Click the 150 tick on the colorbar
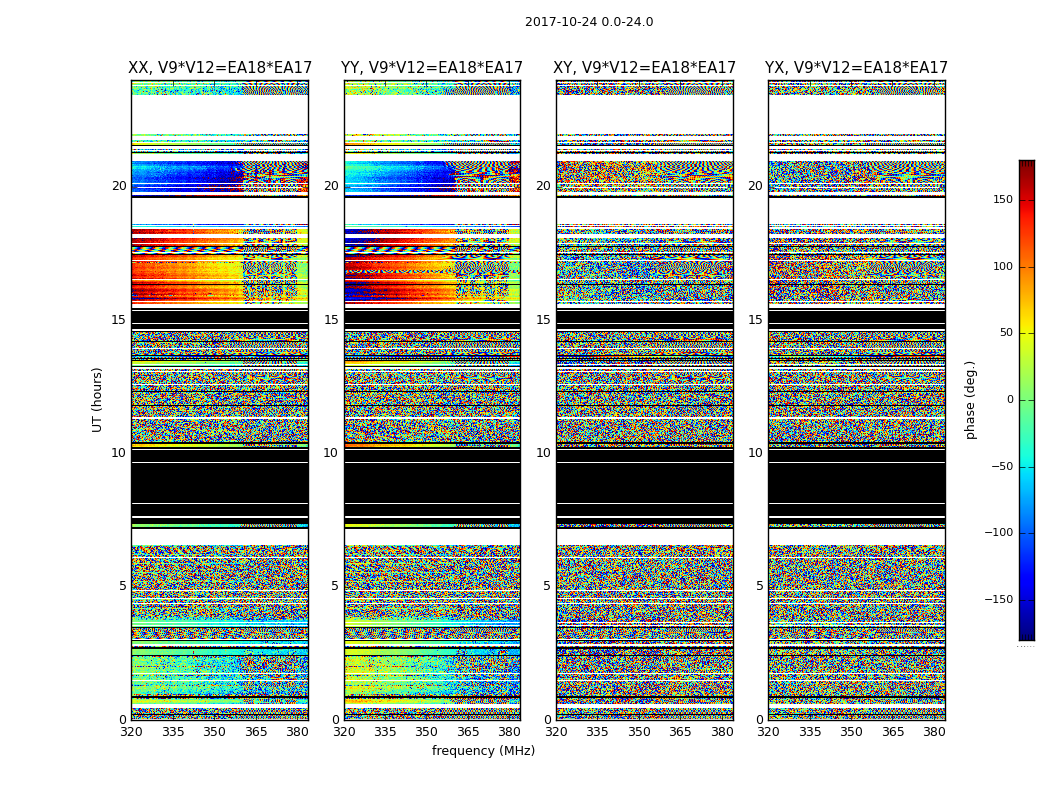Image resolution: width=1050 pixels, height=800 pixels. pos(1003,199)
